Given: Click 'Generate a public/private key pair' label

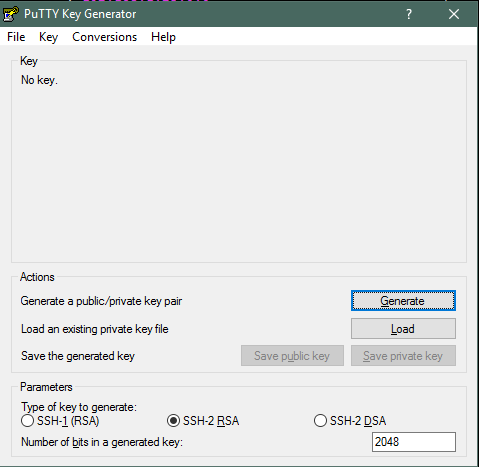Looking at the screenshot, I should pos(101,301).
